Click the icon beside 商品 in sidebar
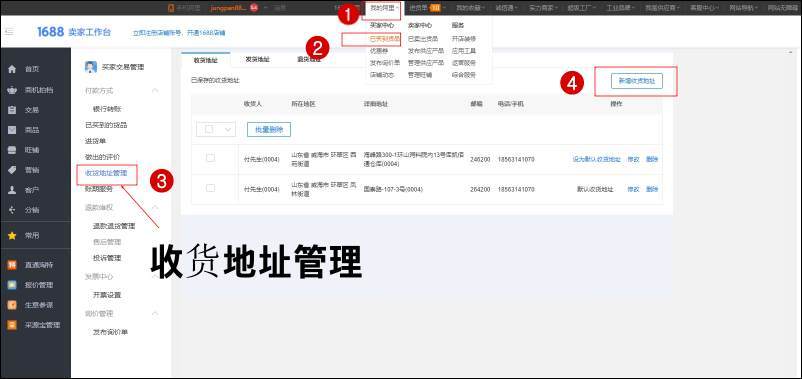This screenshot has width=802, height=379. [12, 130]
